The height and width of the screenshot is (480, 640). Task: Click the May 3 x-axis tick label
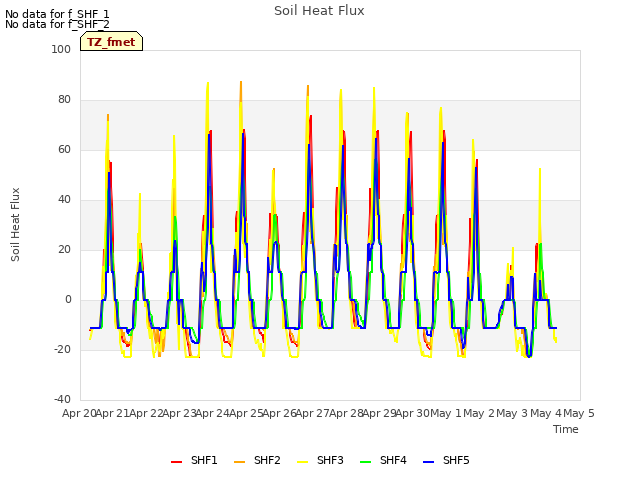pyautogui.click(x=513, y=413)
